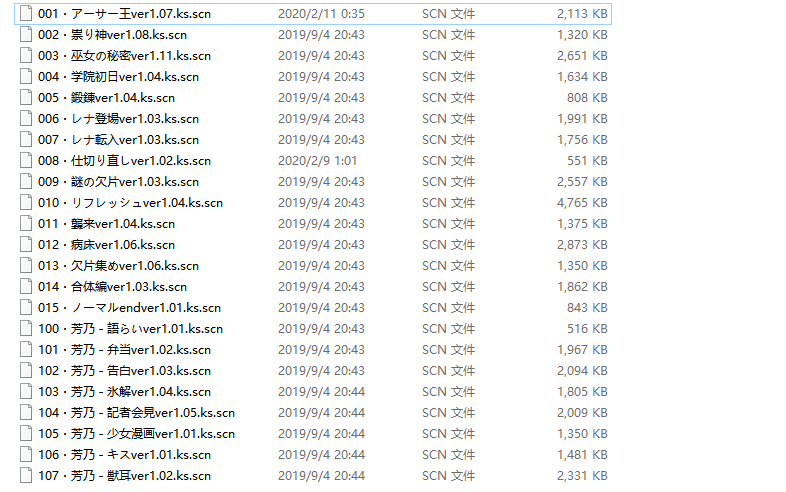Viewport: 786px width, 492px height.
Task: Select 105・芳乃 - 少女漫画ver1.01.ks.scn file
Action: [136, 434]
